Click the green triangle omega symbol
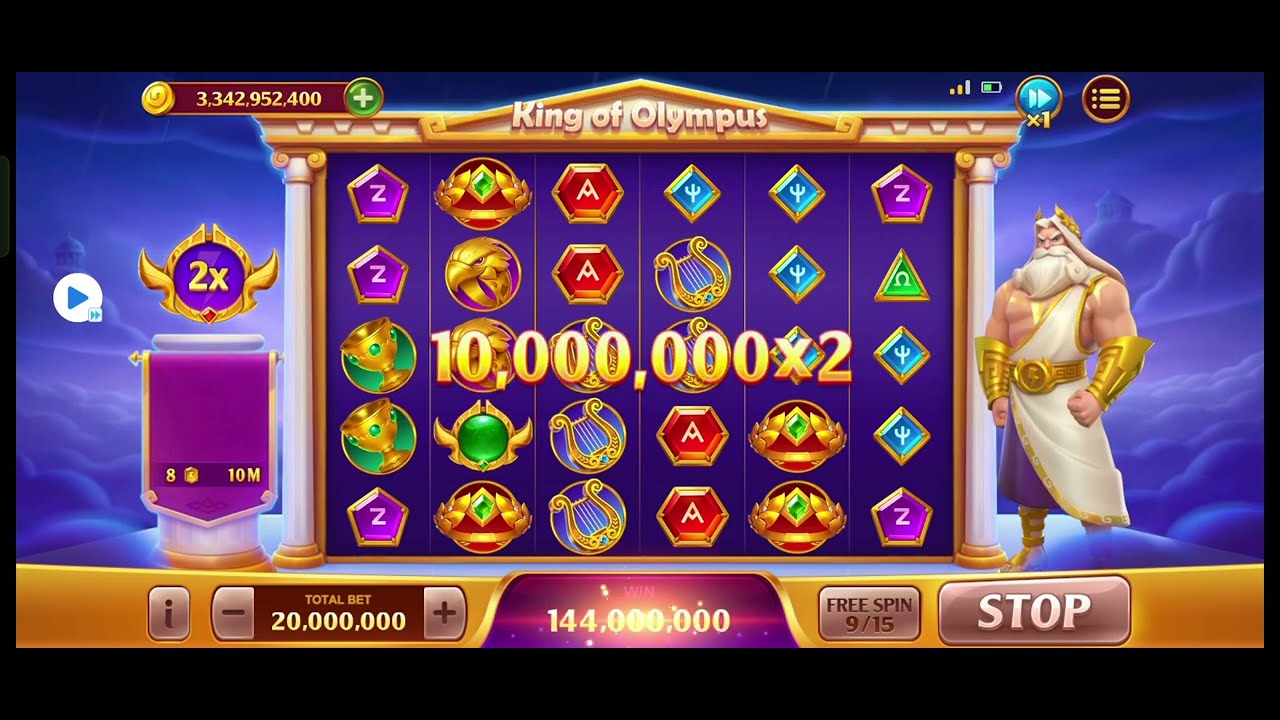The height and width of the screenshot is (720, 1280). click(x=902, y=276)
